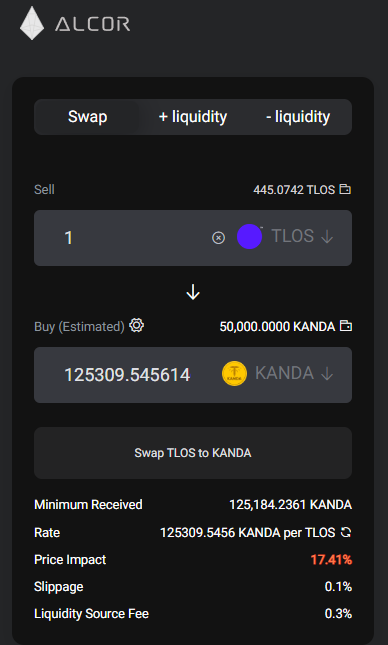Click the KANDA wallet balance icon
Viewport: 388px width, 645px height.
coord(346,327)
